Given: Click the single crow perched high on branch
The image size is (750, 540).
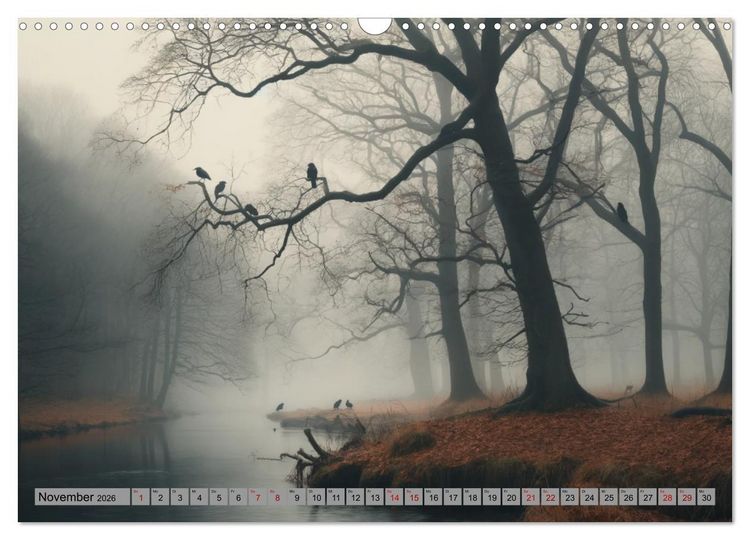Looking at the screenshot, I should pyautogui.click(x=312, y=175).
